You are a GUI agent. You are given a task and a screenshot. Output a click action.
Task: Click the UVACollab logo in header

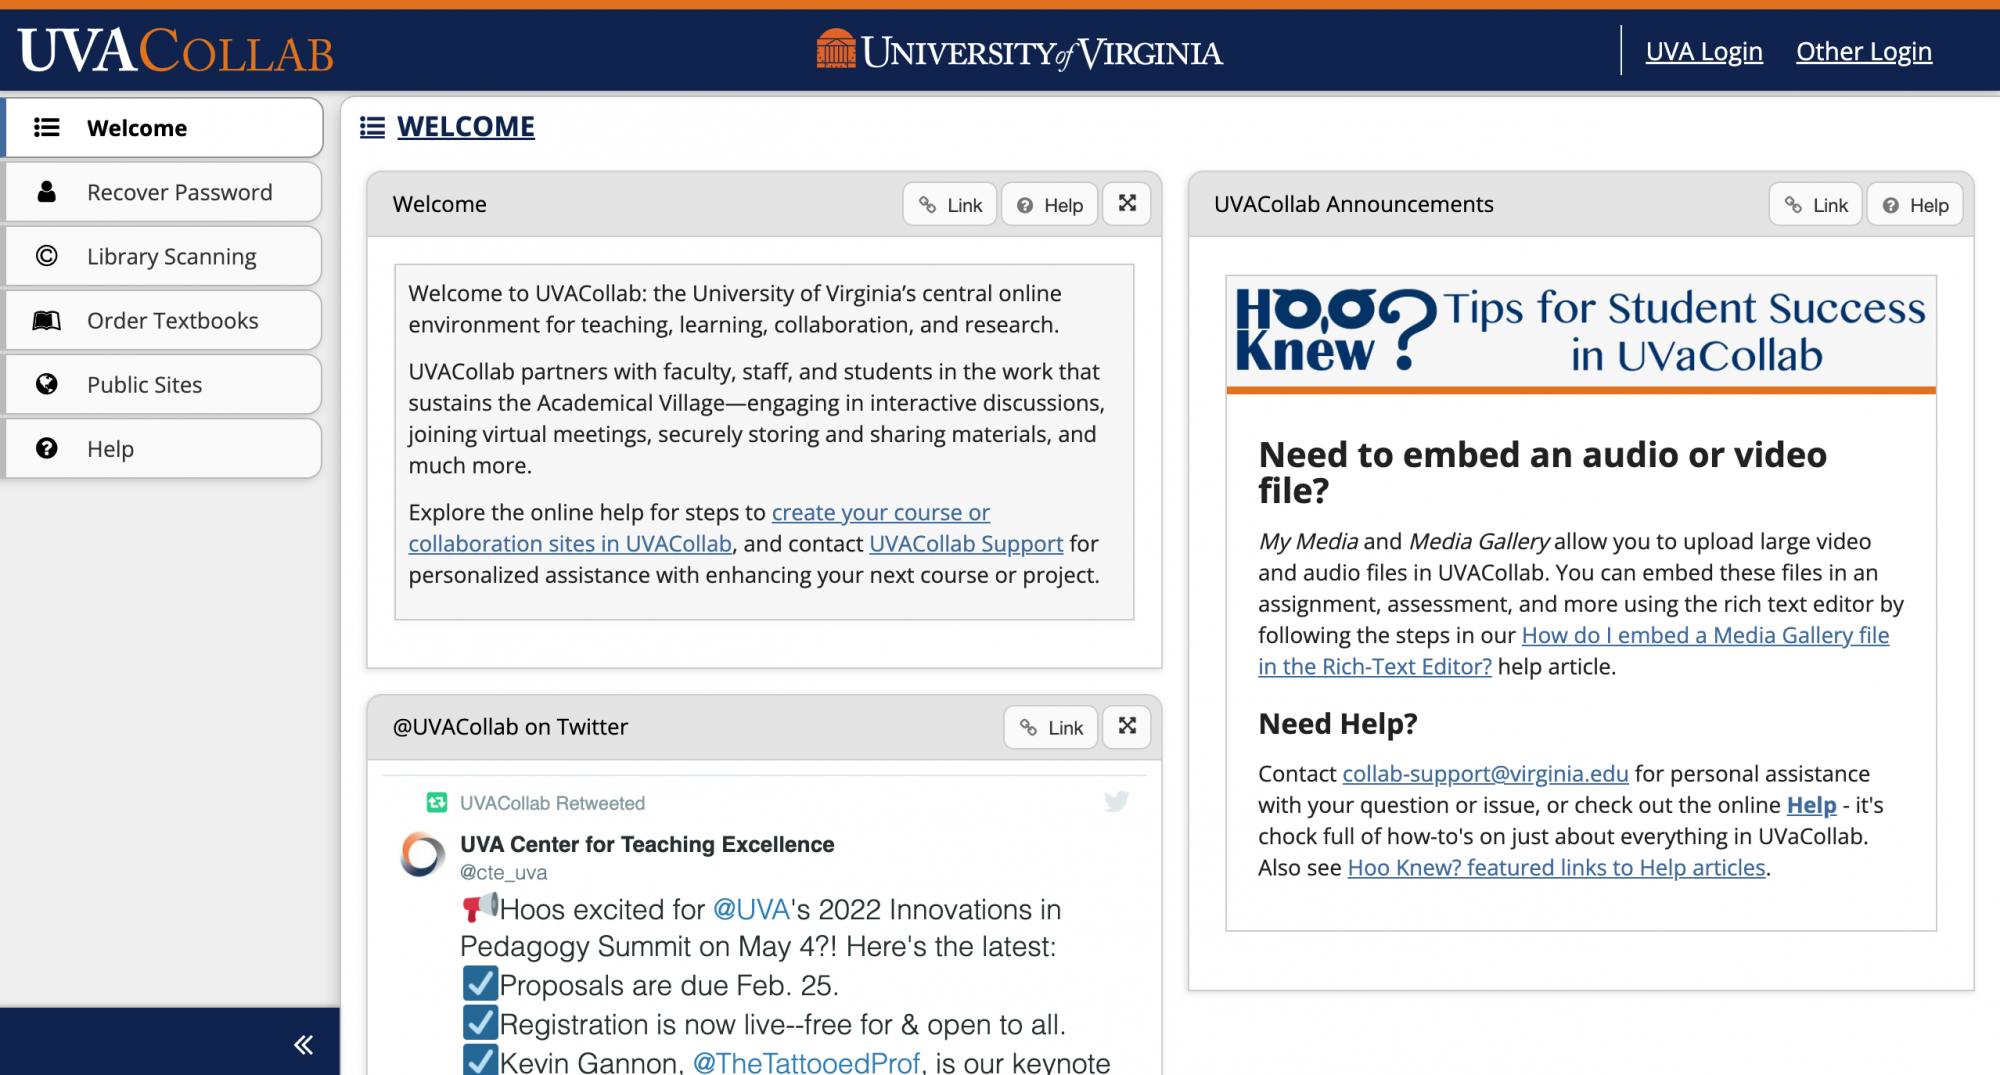pyautogui.click(x=176, y=52)
